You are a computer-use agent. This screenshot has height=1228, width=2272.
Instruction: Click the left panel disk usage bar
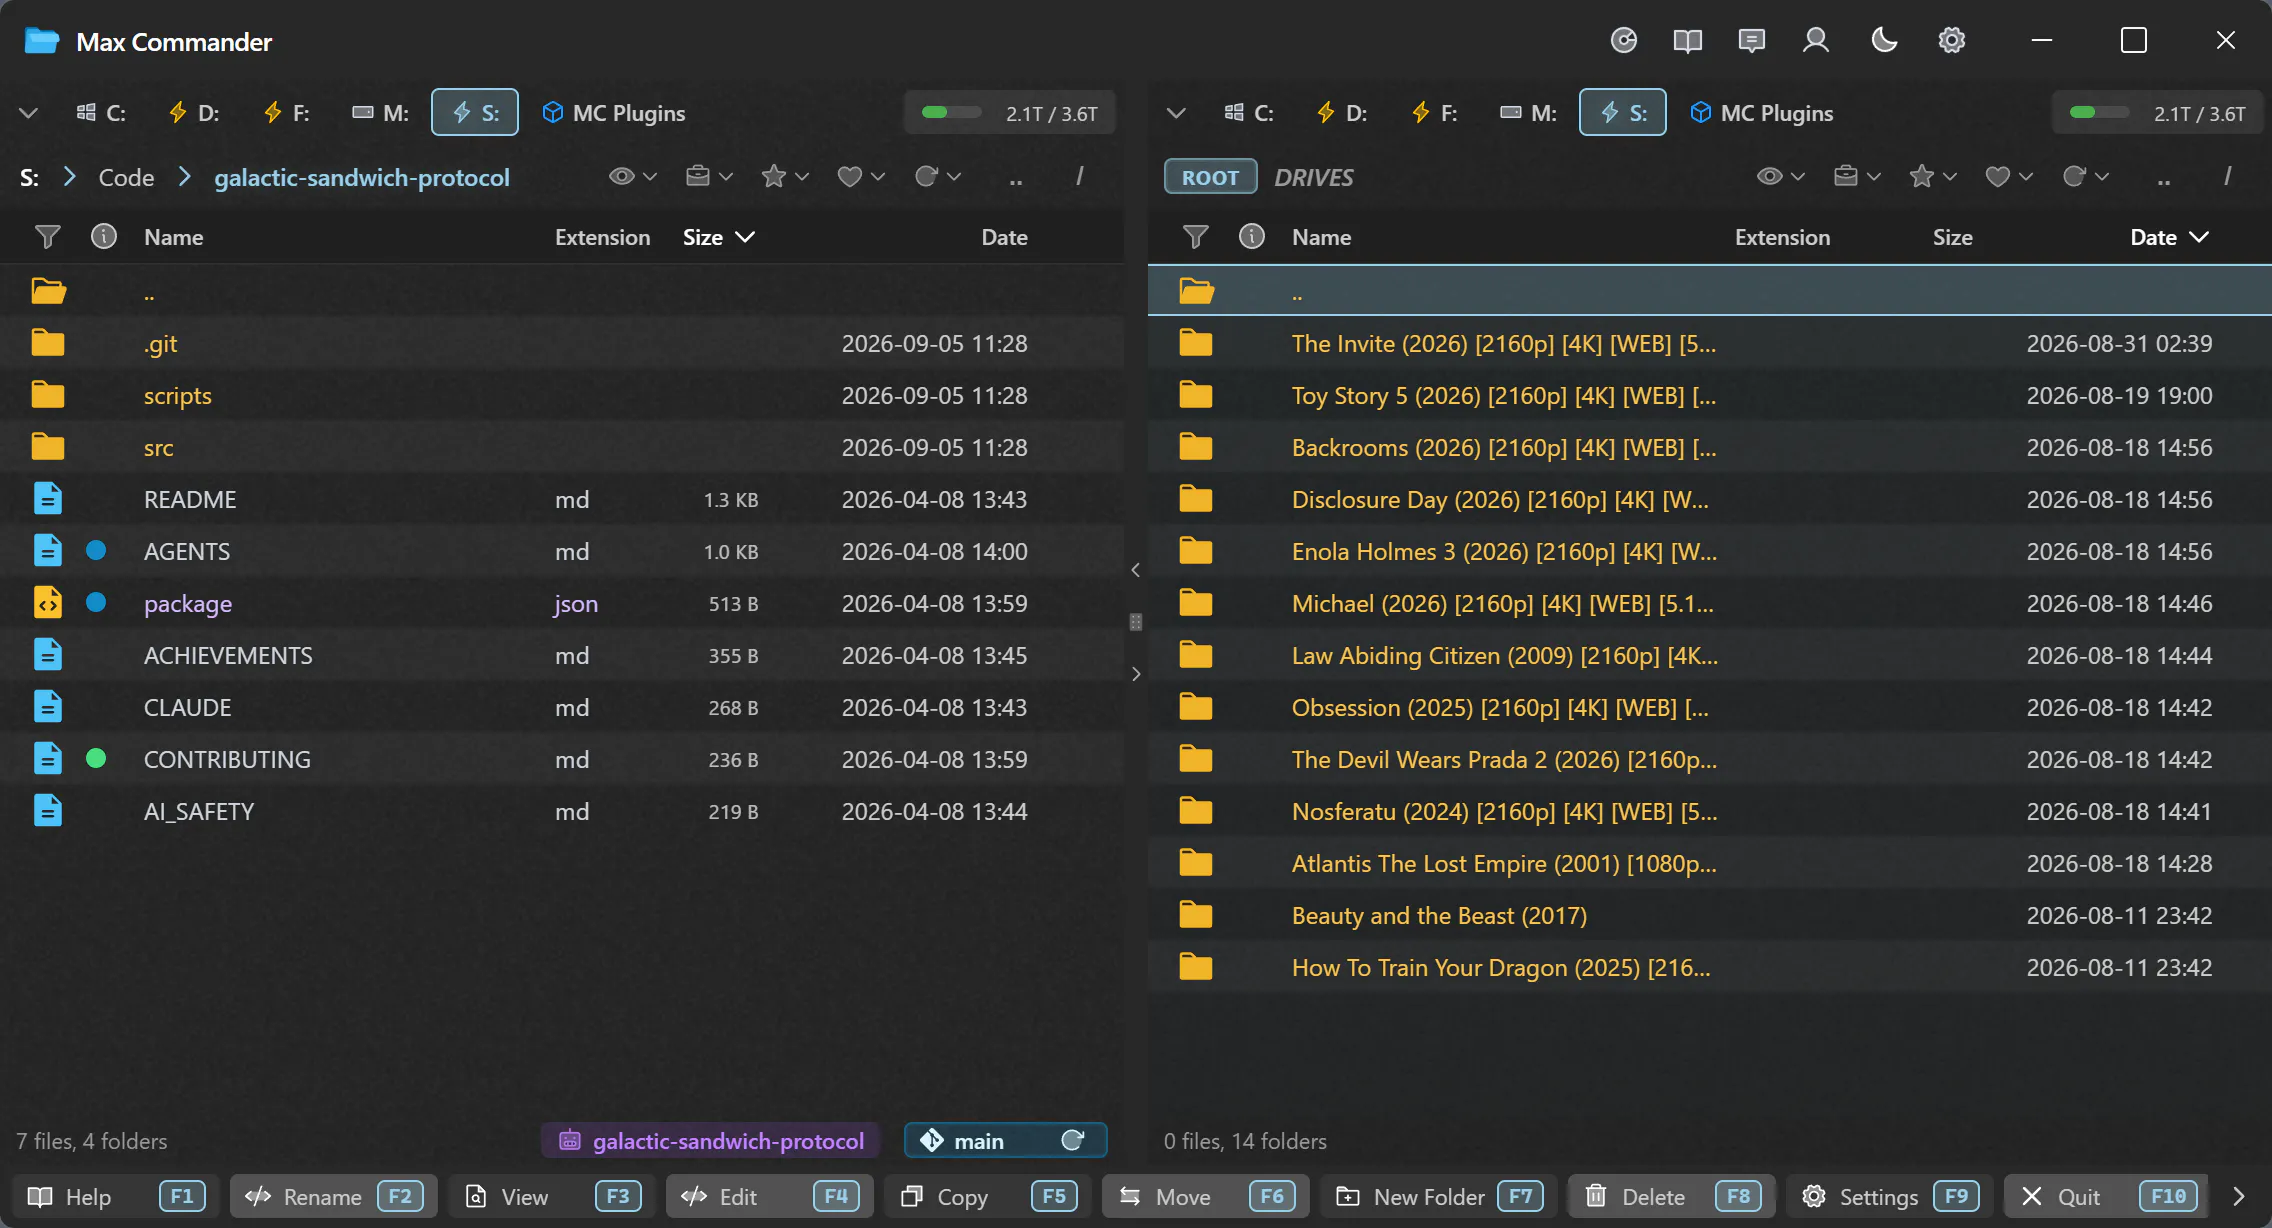pos(1010,113)
